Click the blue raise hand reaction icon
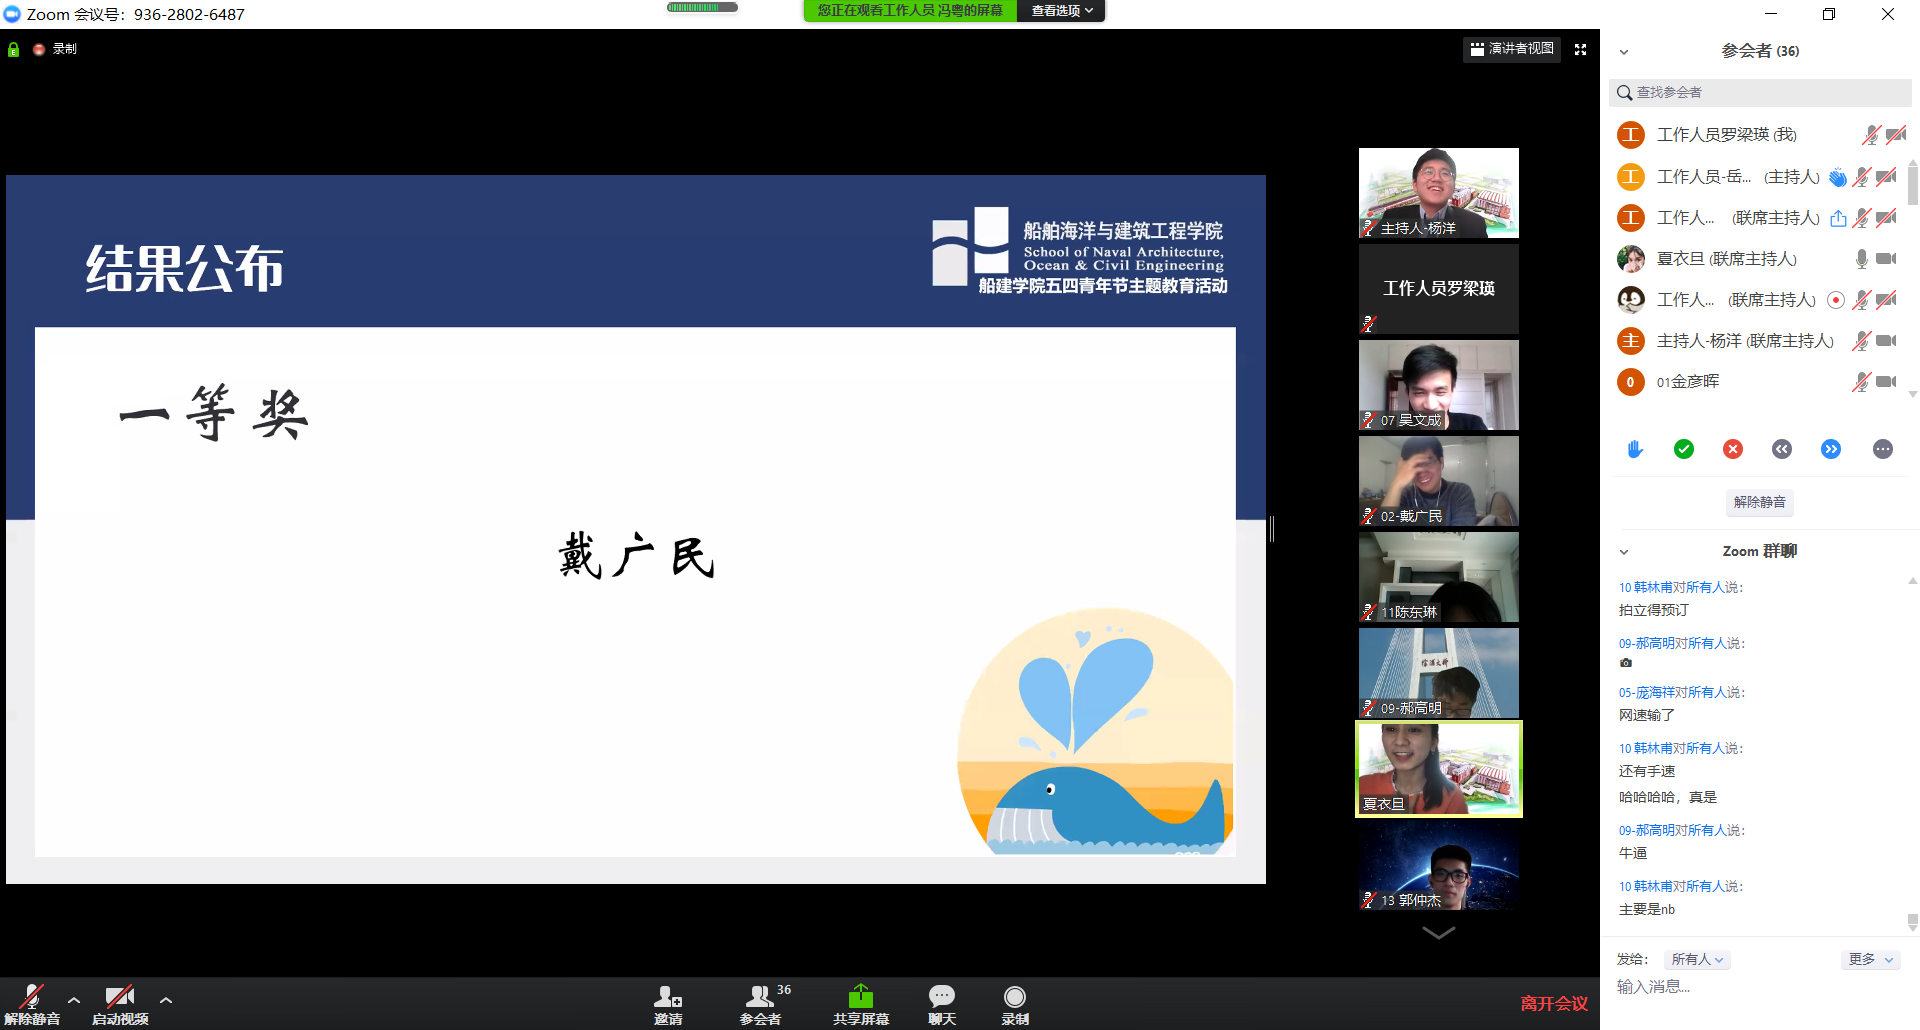This screenshot has width=1920, height=1030. [1635, 449]
